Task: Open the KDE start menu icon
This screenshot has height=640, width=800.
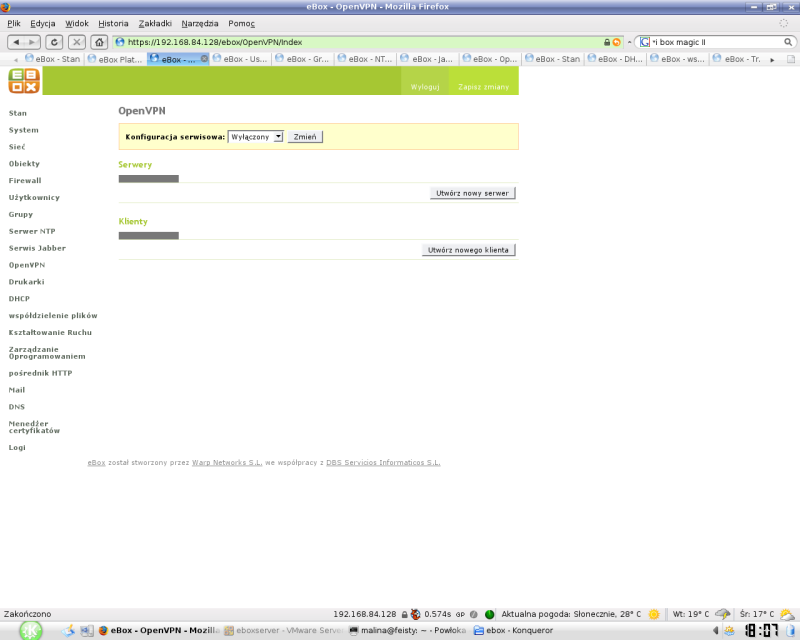Action: pyautogui.click(x=30, y=631)
